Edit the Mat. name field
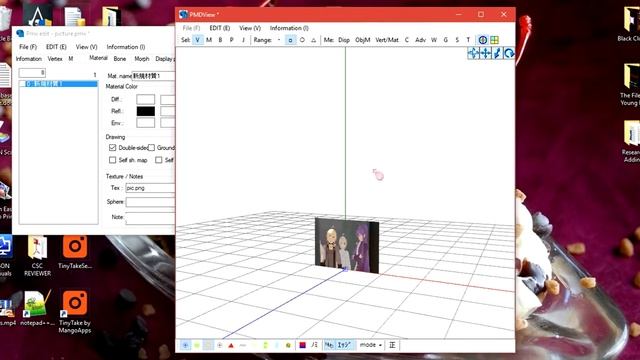Image resolution: width=640 pixels, height=360 pixels. pyautogui.click(x=153, y=76)
